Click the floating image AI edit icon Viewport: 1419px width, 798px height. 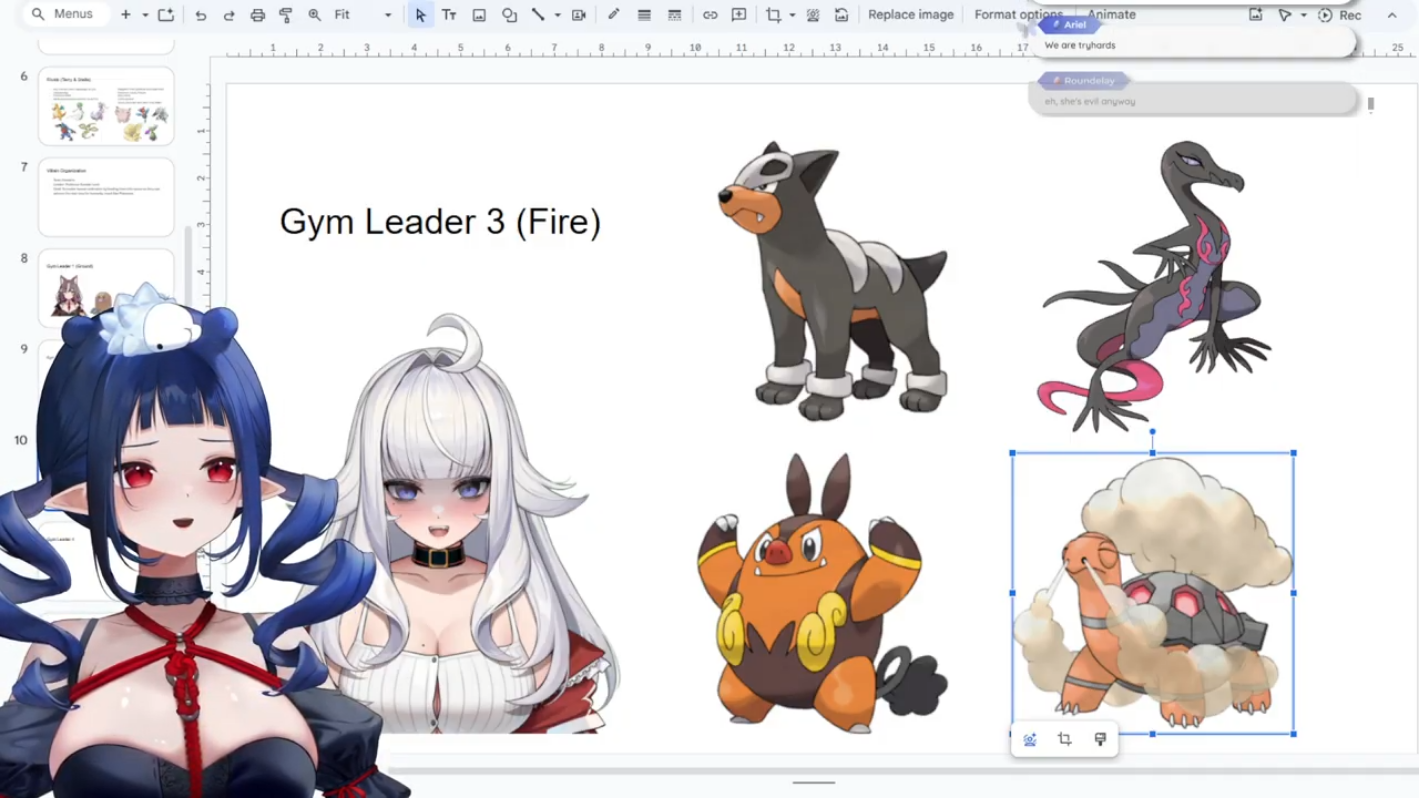coord(1030,740)
